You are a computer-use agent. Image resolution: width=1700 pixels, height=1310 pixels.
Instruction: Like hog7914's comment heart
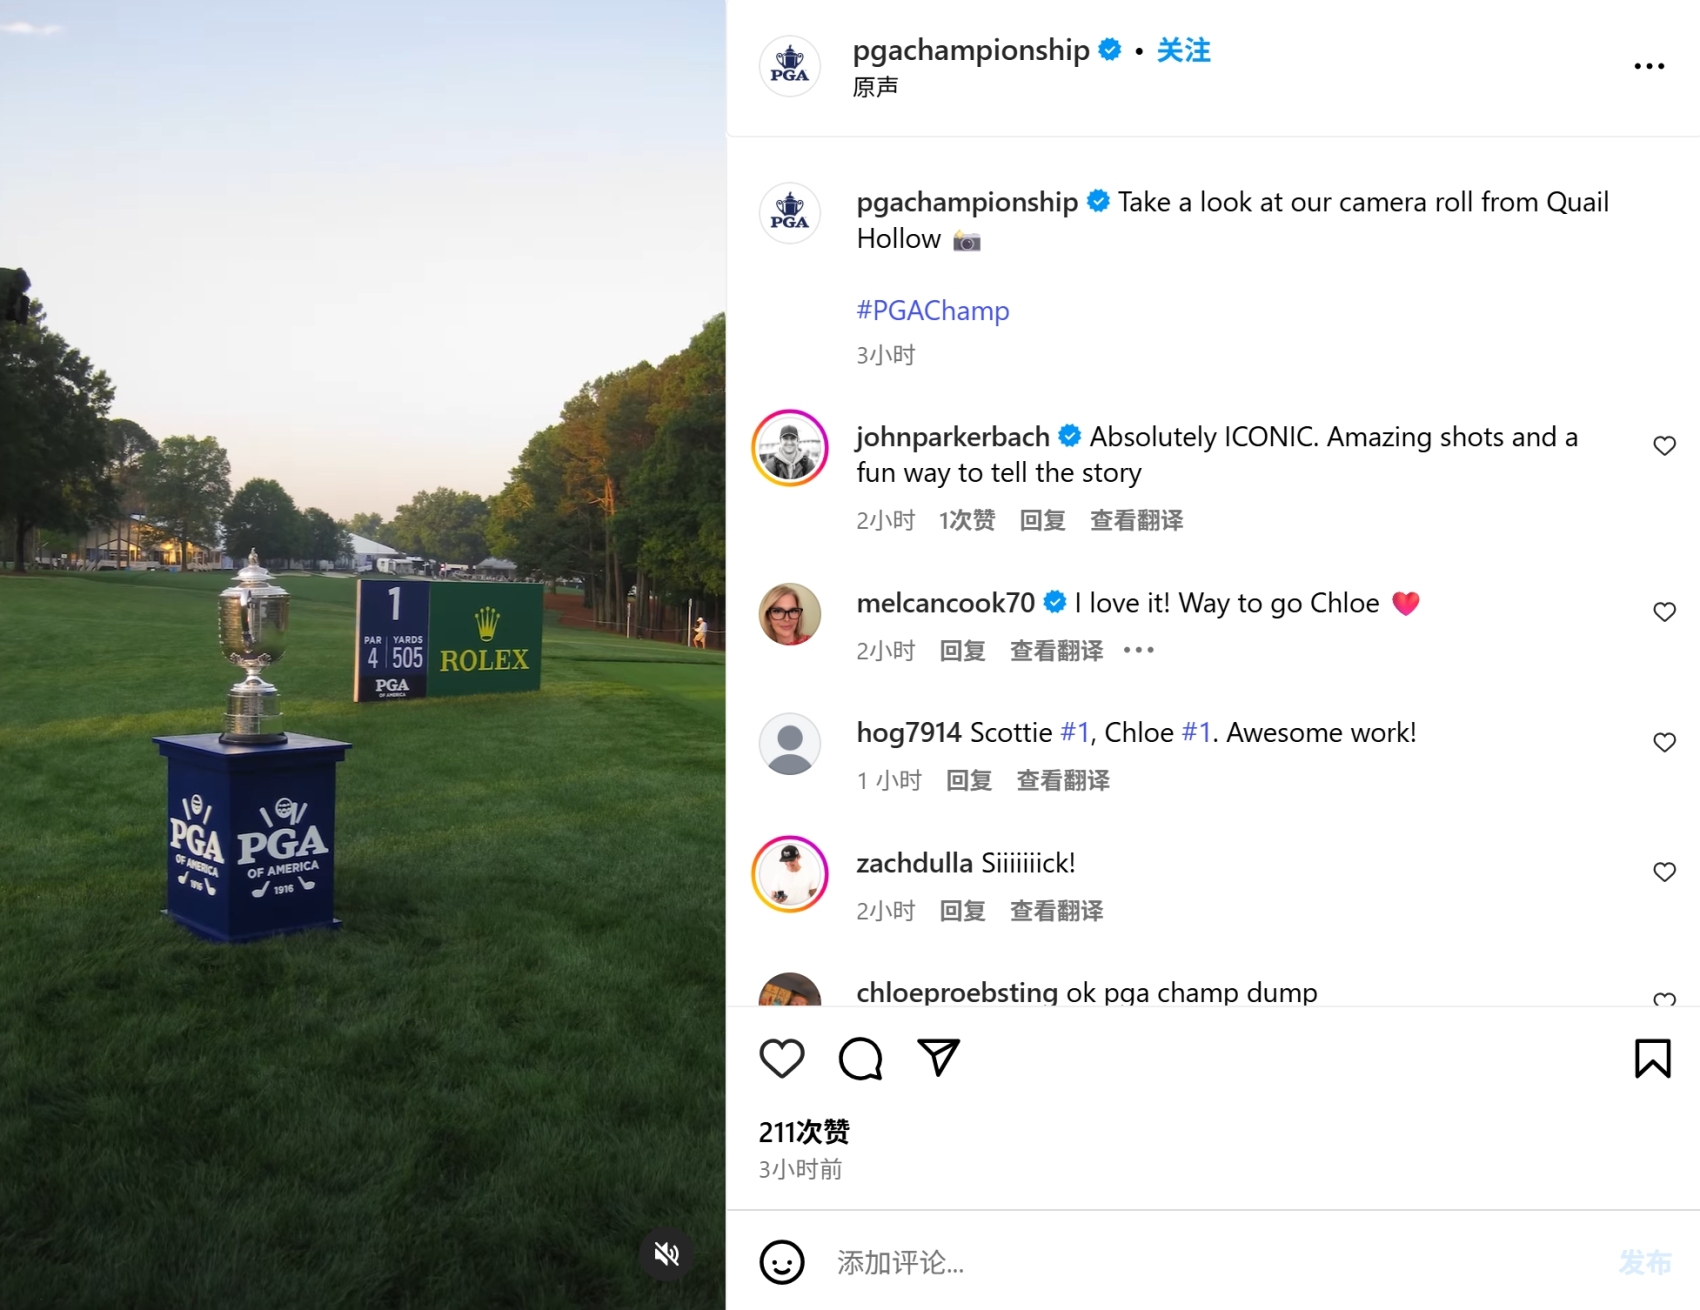coord(1664,742)
